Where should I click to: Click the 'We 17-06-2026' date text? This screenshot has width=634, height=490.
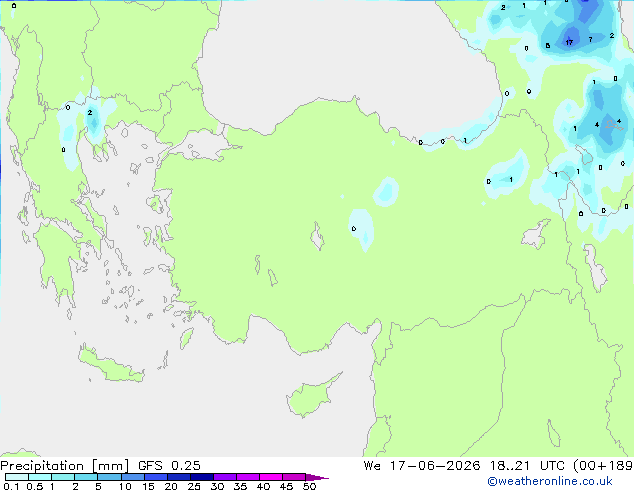(422, 466)
